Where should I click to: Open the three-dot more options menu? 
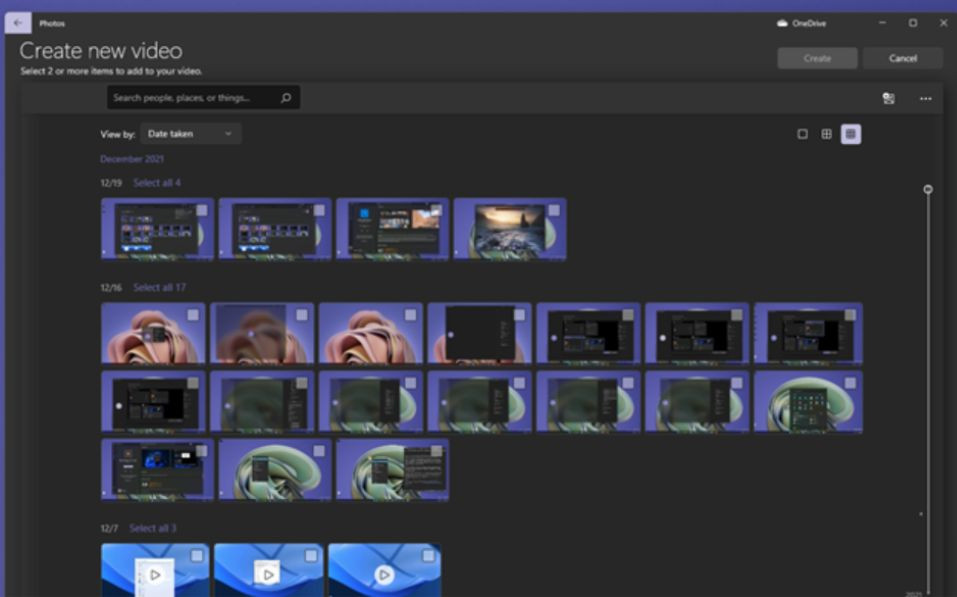pos(925,98)
